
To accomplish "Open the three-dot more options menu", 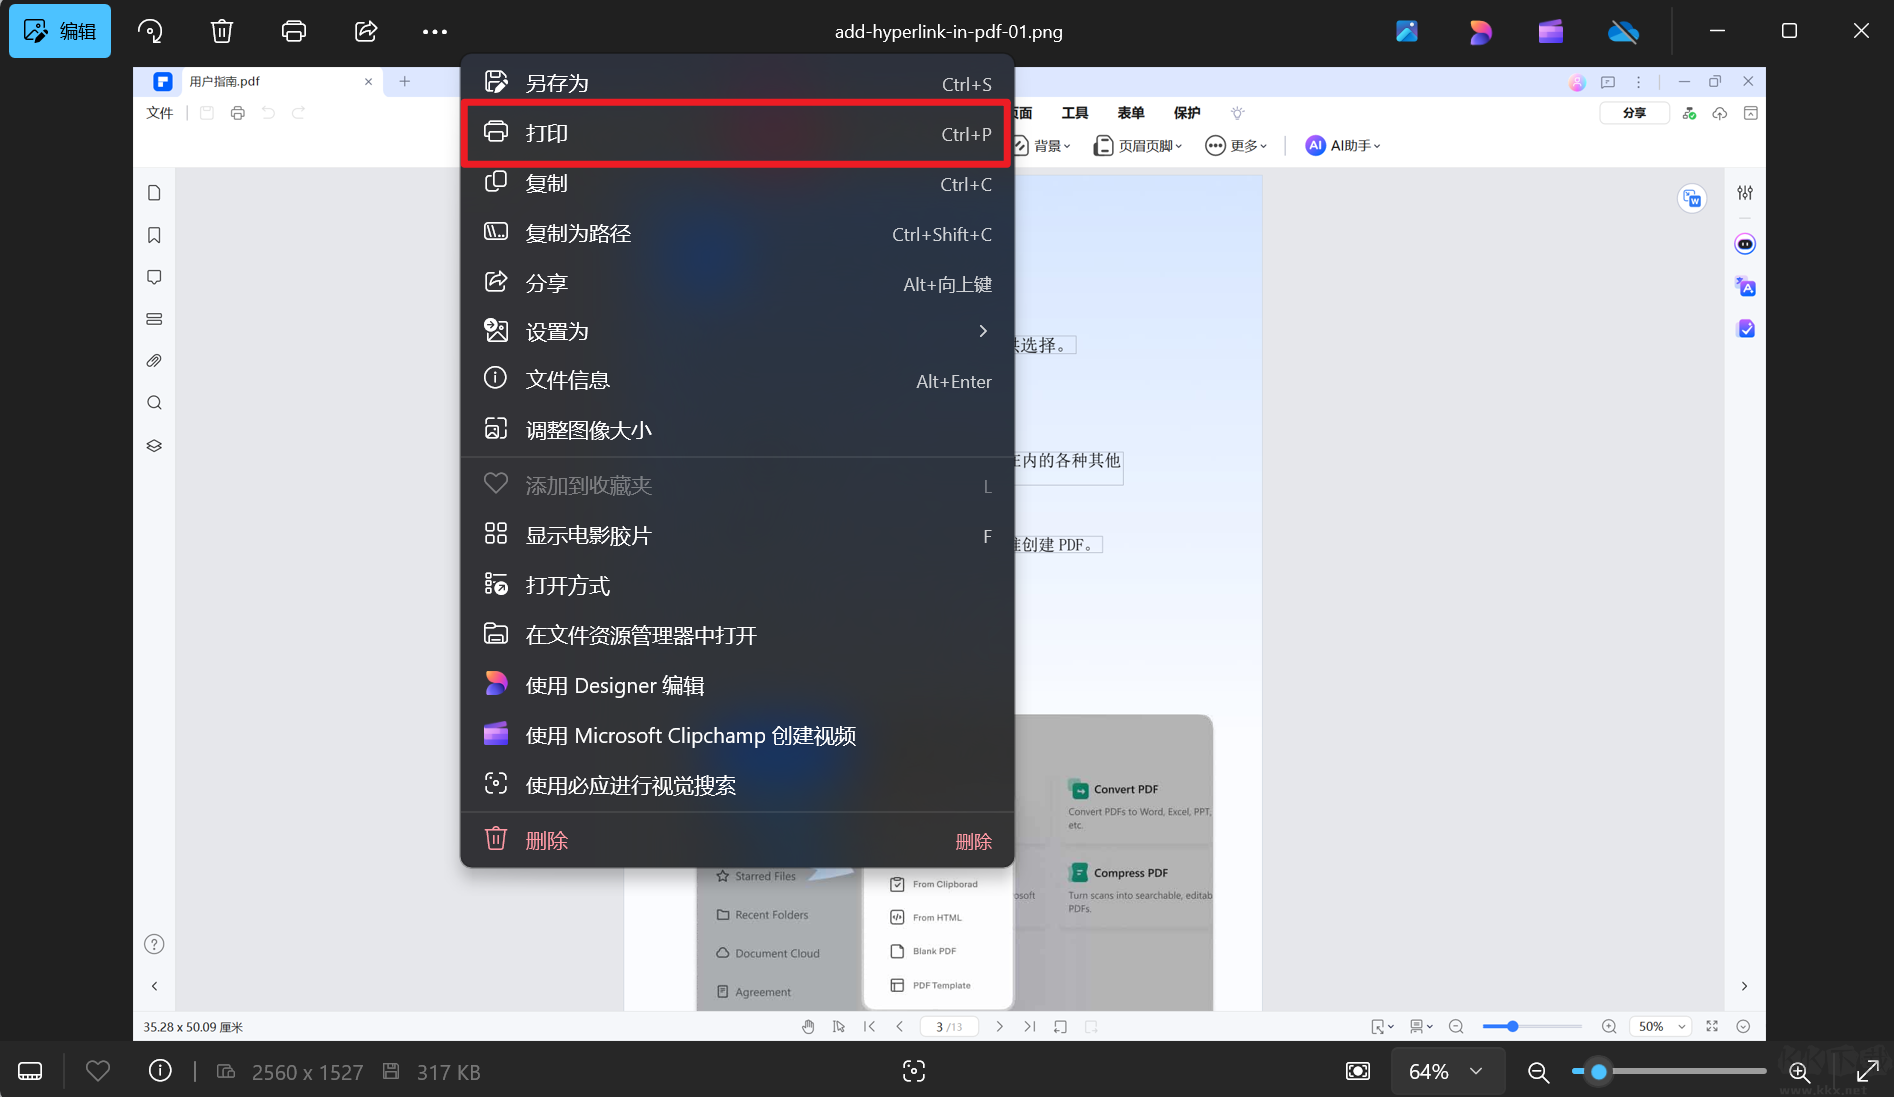I will pyautogui.click(x=433, y=31).
